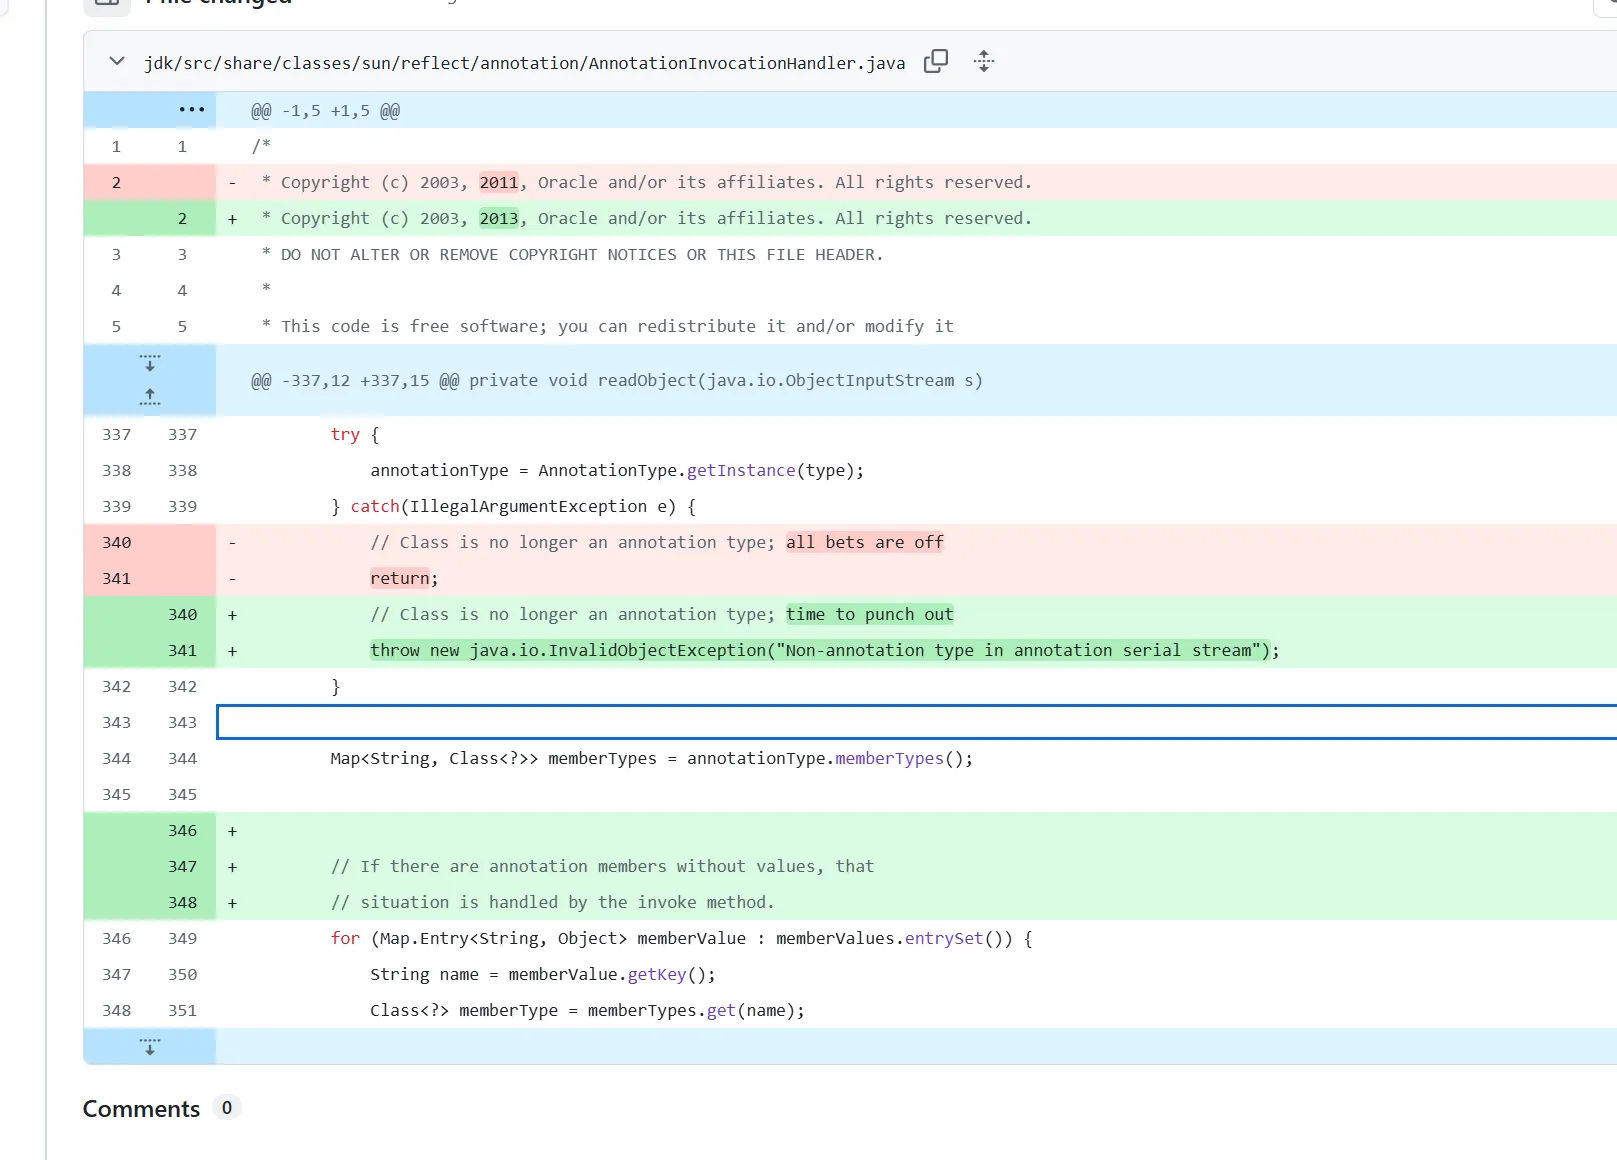
Task: Click new line number 351
Action: (183, 1011)
